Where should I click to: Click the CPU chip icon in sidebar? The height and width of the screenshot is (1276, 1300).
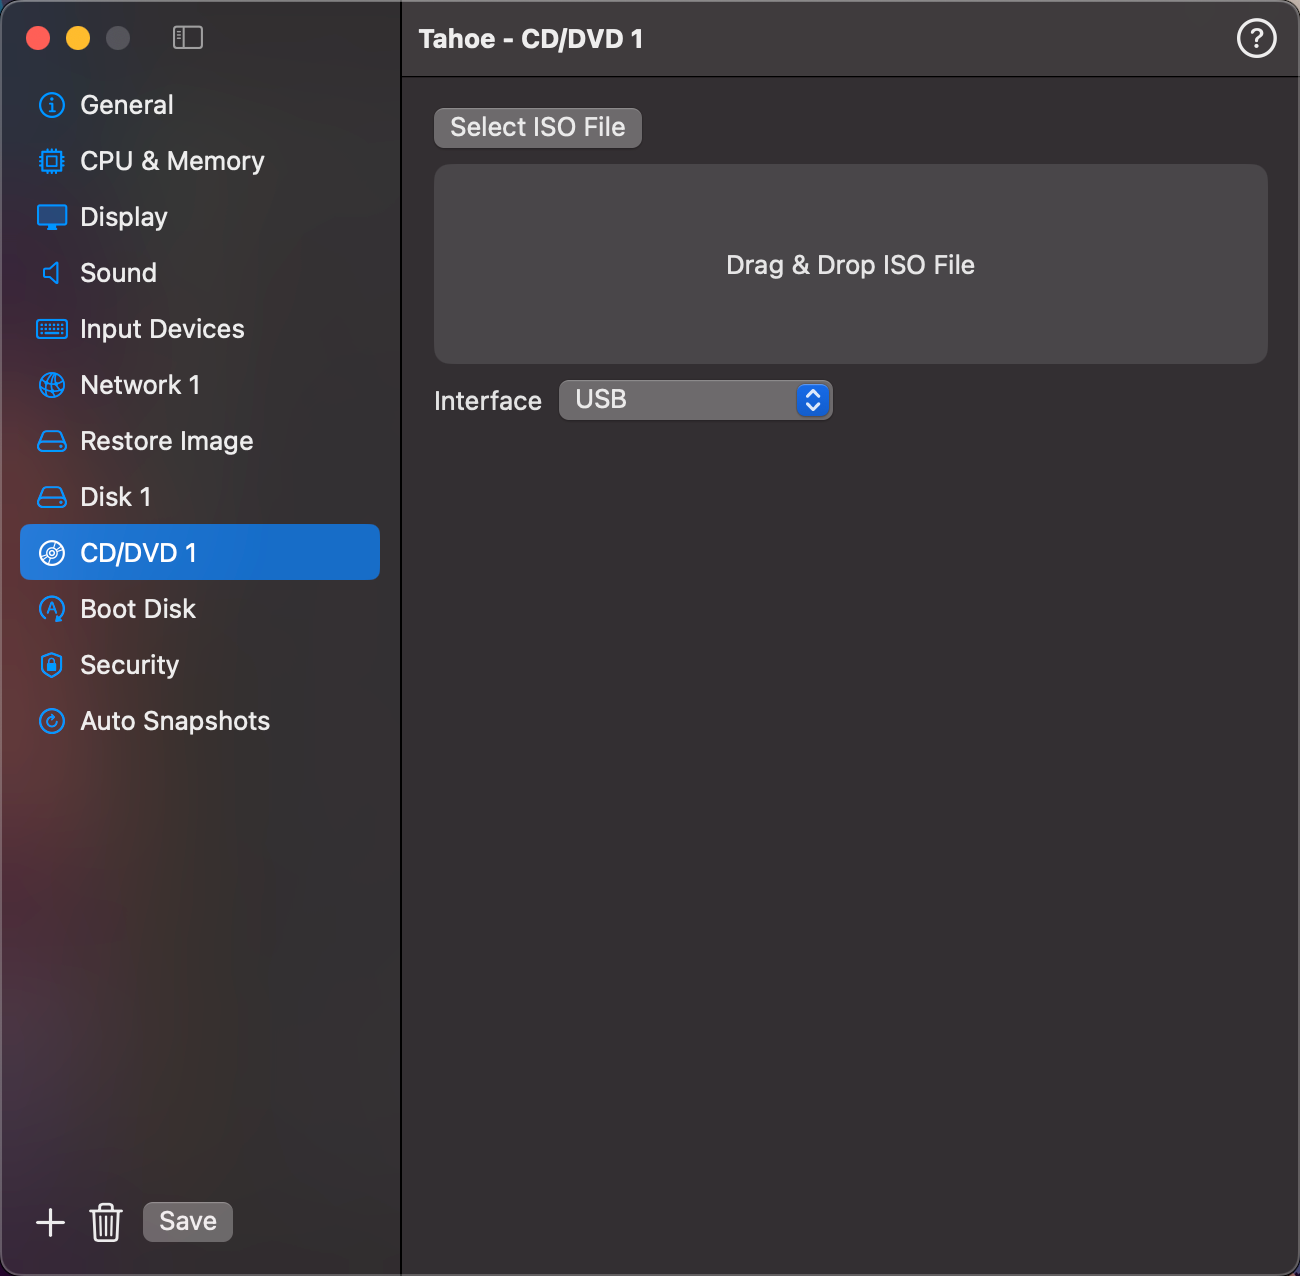(x=52, y=161)
